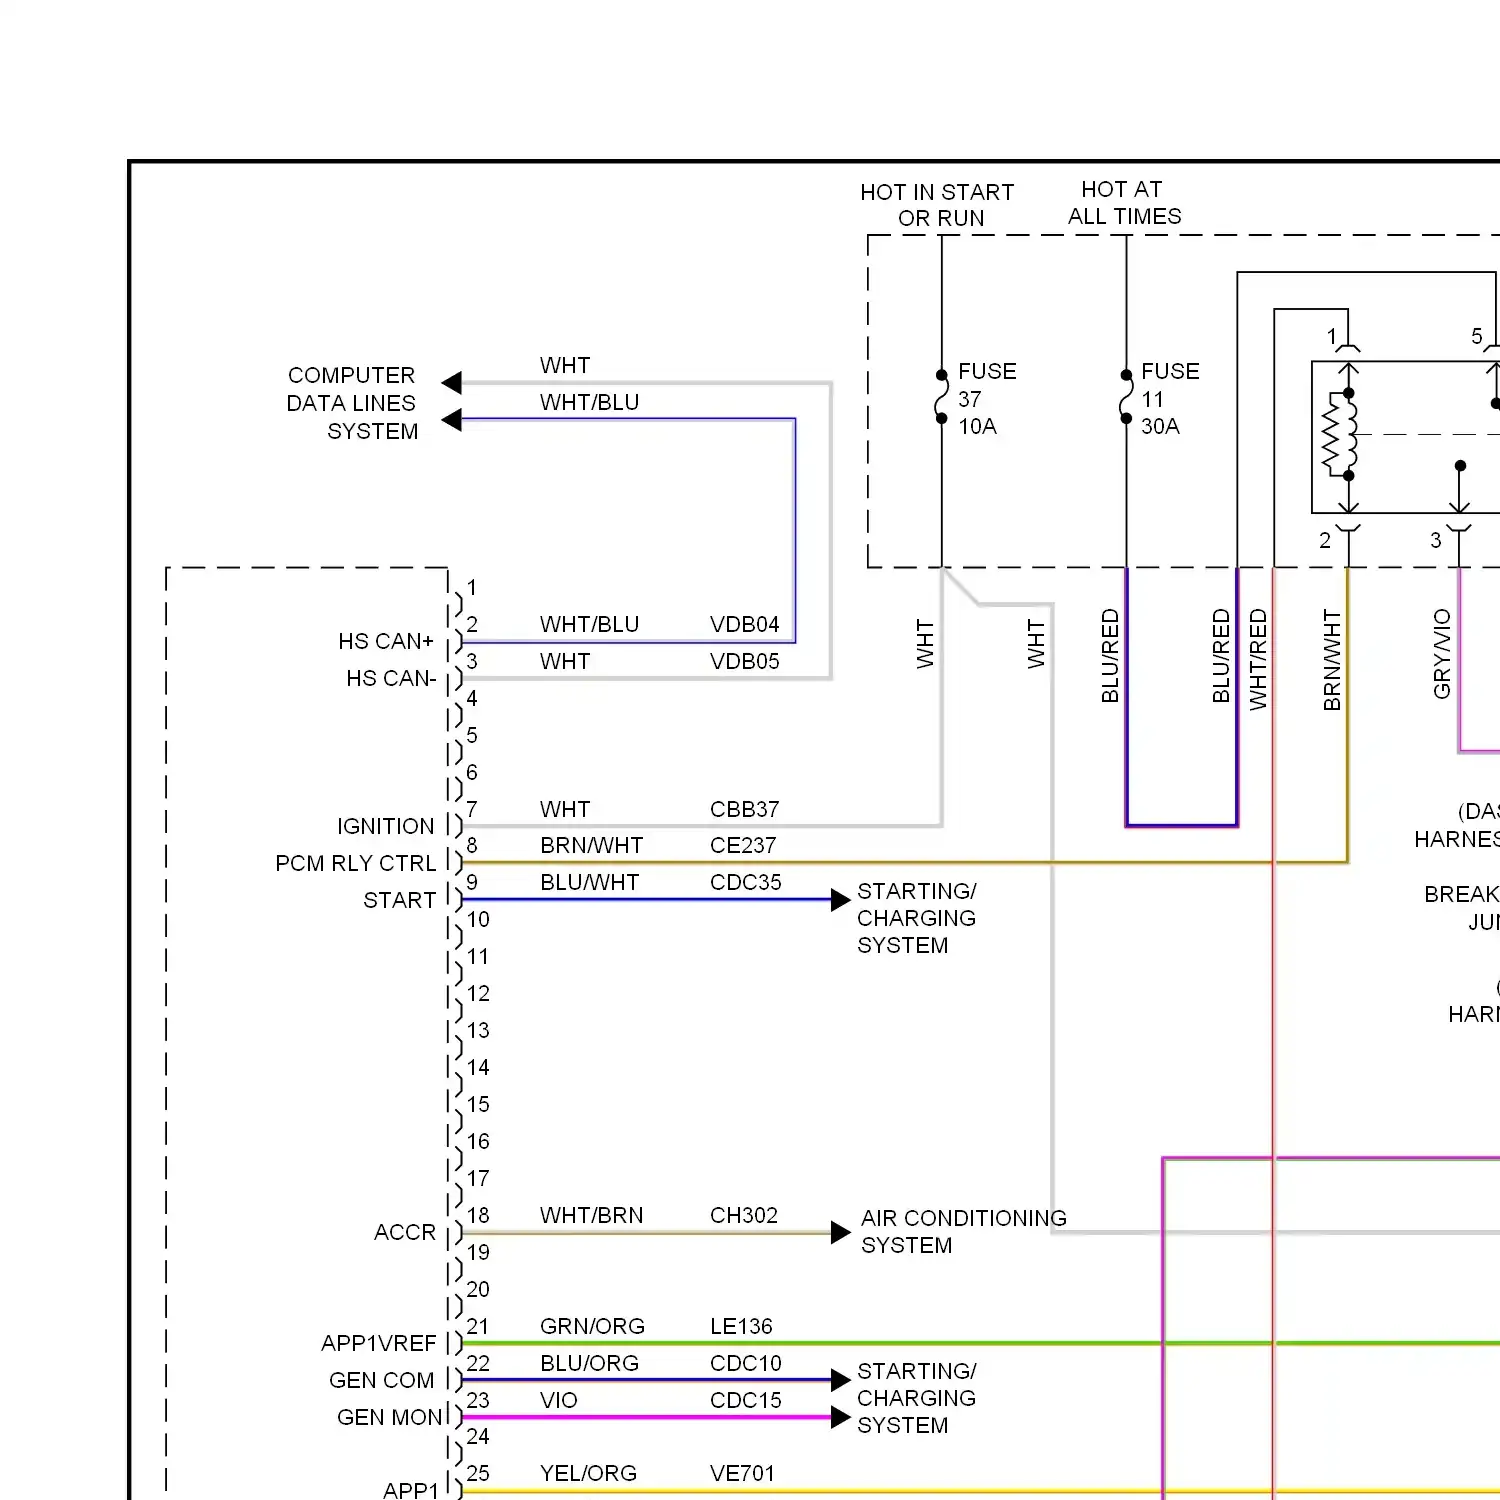This screenshot has height=1500, width=1500.
Task: Click the HS CAN+ pin label
Action: [385, 642]
